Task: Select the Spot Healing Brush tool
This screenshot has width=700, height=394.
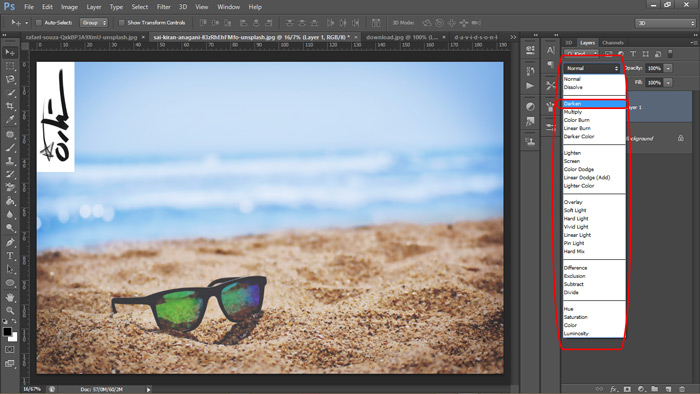Action: 10,134
